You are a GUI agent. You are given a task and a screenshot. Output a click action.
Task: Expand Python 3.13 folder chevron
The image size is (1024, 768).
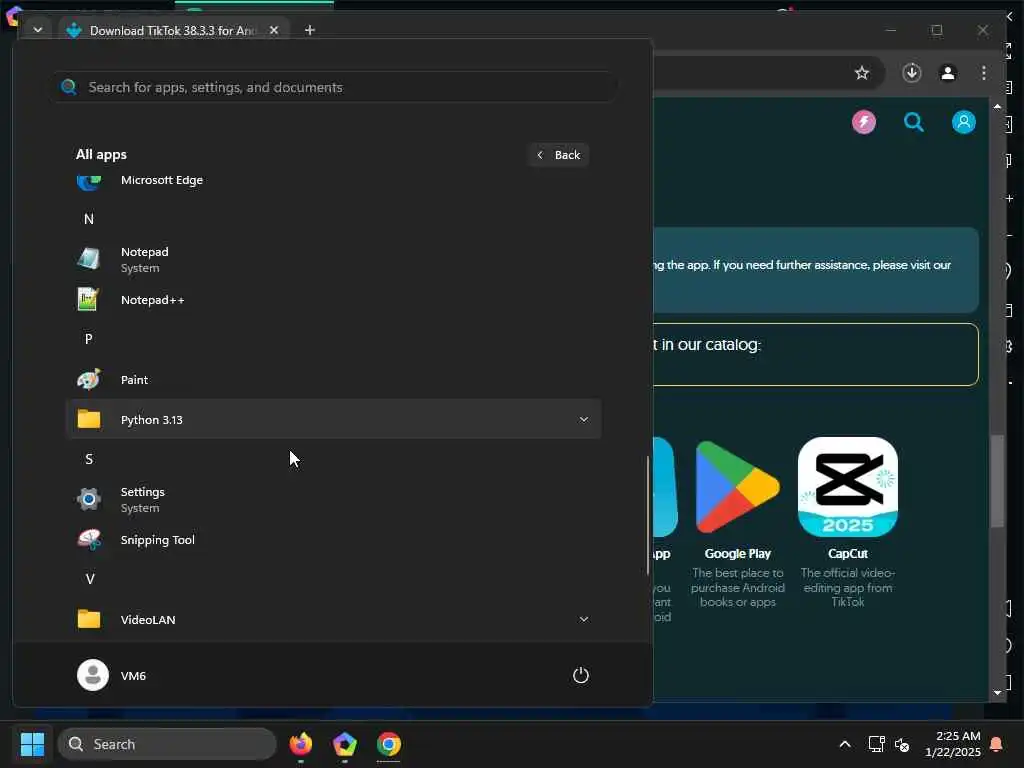click(584, 419)
